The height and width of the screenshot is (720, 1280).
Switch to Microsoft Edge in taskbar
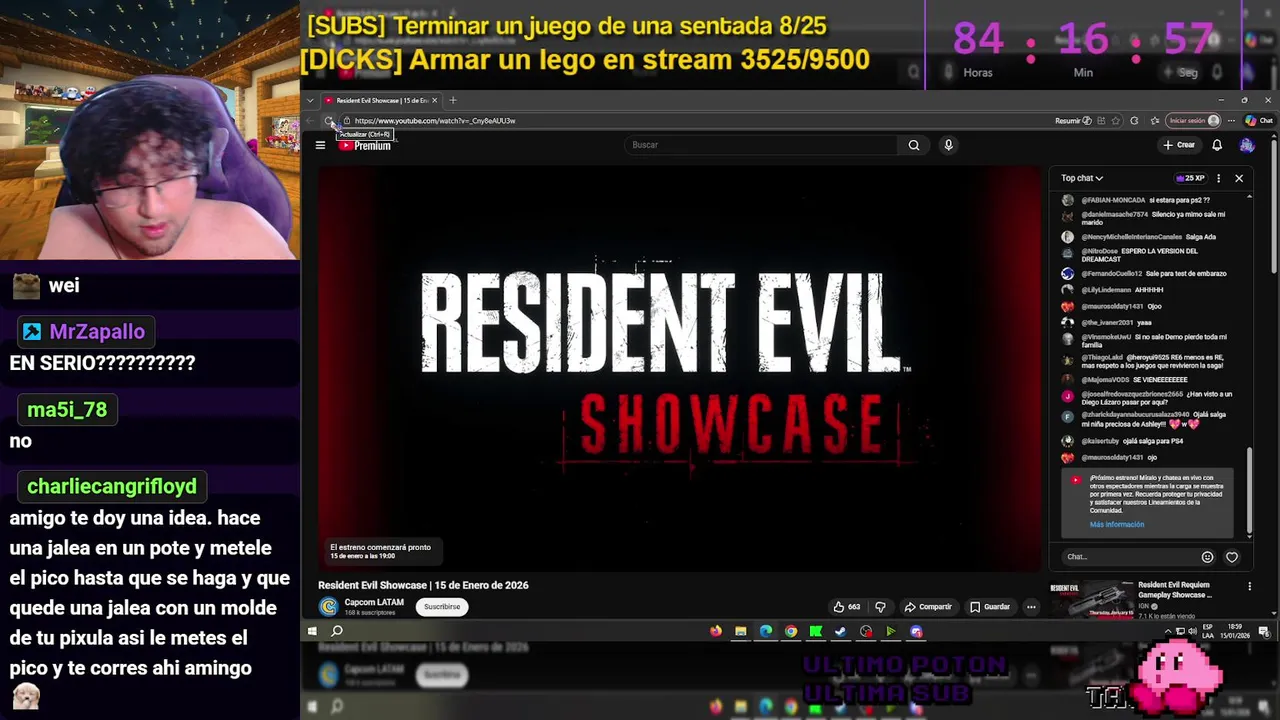766,631
